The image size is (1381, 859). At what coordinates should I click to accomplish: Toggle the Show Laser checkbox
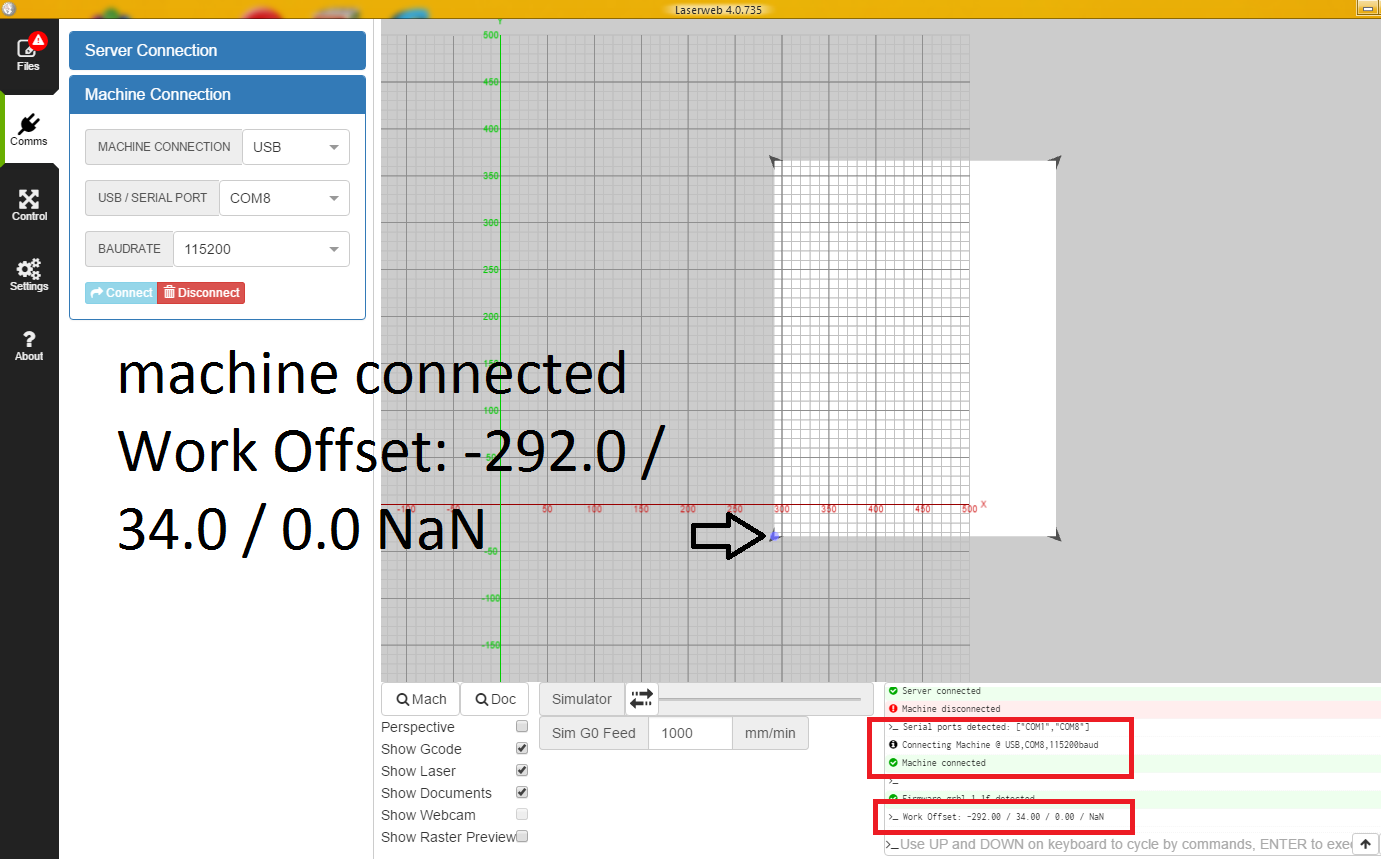(x=521, y=771)
